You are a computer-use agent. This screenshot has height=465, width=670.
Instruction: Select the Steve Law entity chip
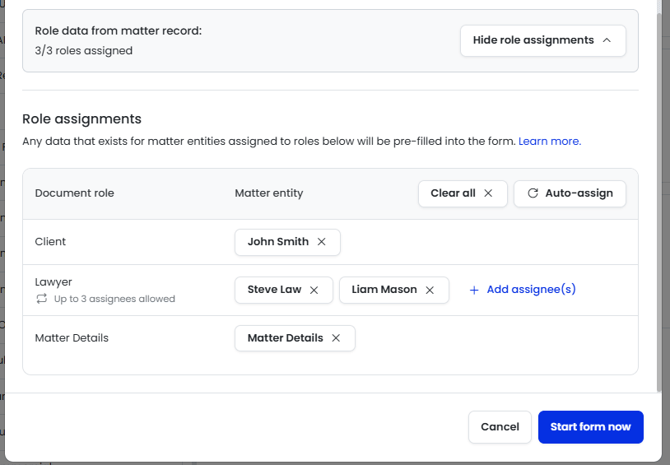click(x=274, y=290)
